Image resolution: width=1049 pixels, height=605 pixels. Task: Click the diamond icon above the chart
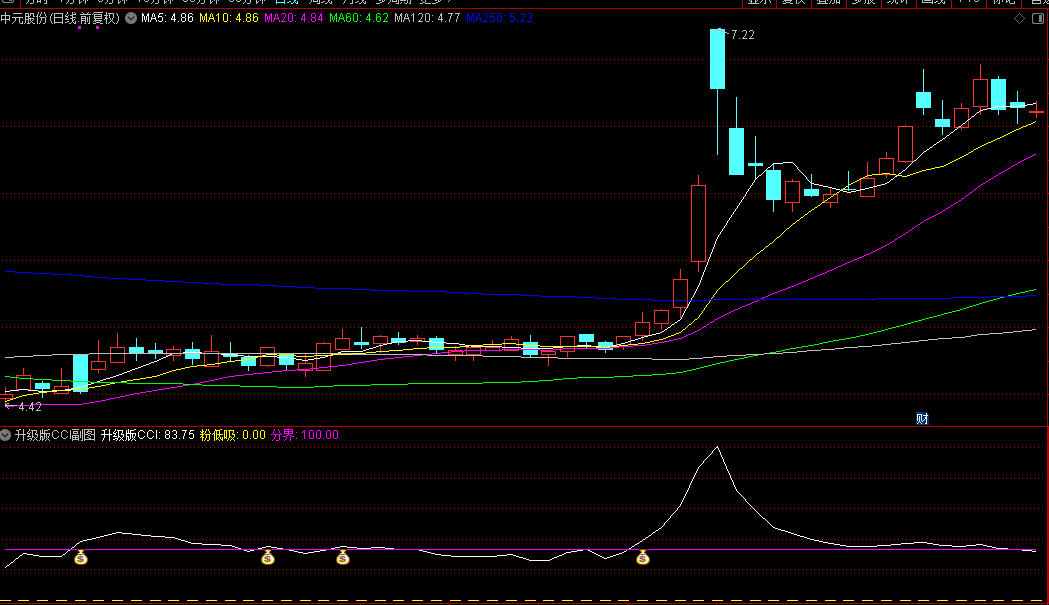click(x=1020, y=19)
